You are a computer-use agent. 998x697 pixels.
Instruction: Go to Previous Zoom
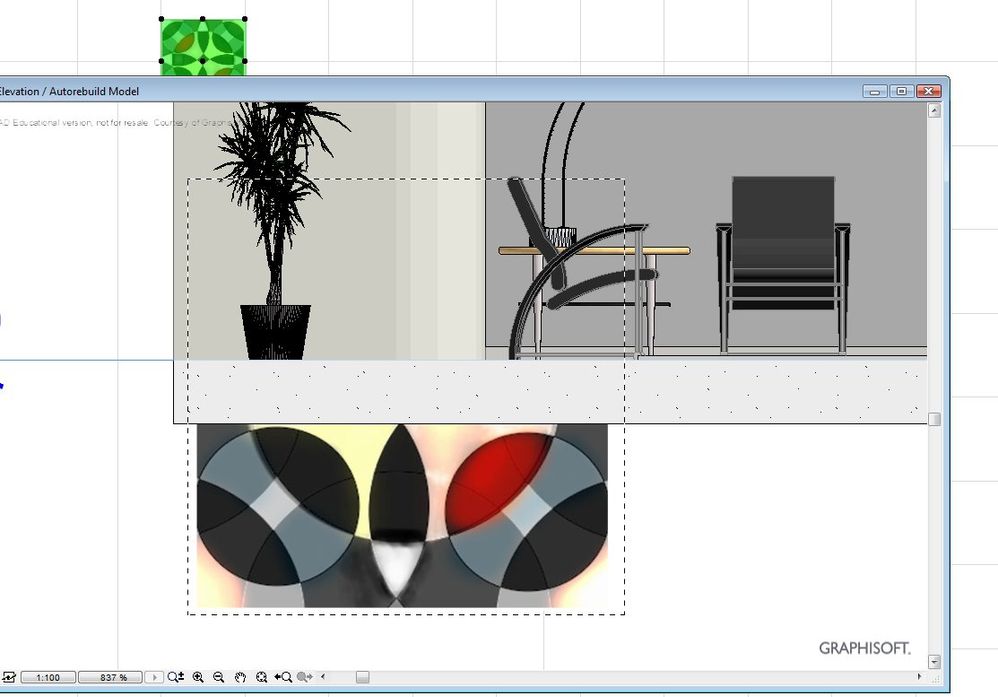[x=283, y=677]
